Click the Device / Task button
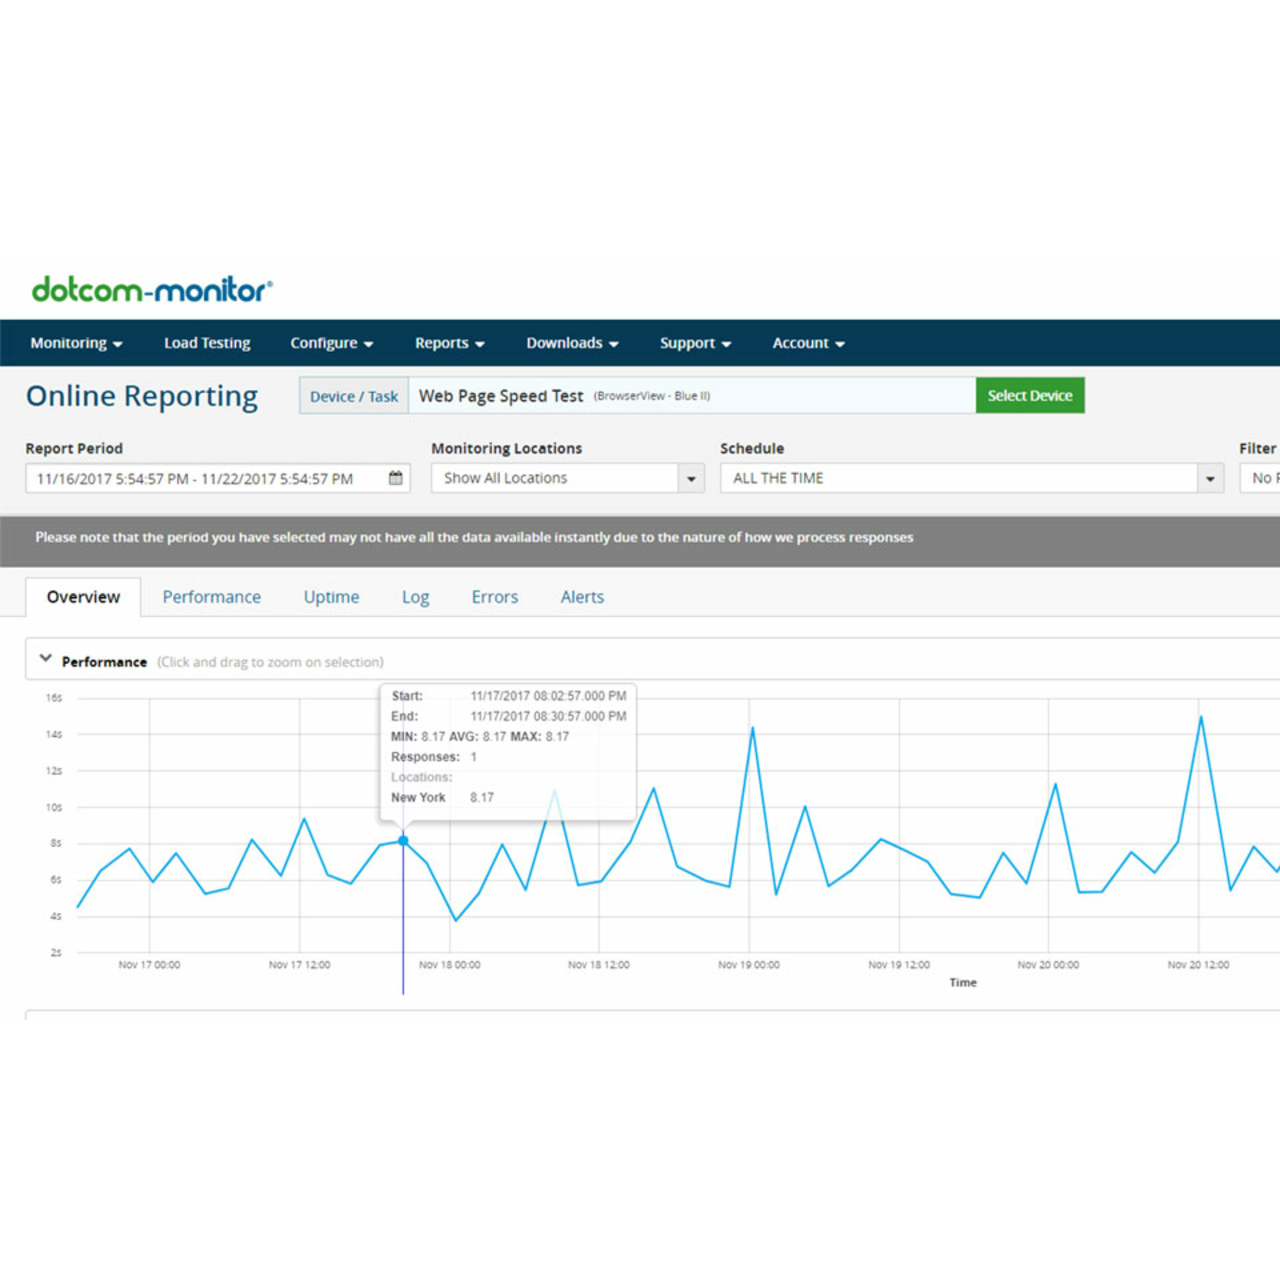 click(353, 395)
